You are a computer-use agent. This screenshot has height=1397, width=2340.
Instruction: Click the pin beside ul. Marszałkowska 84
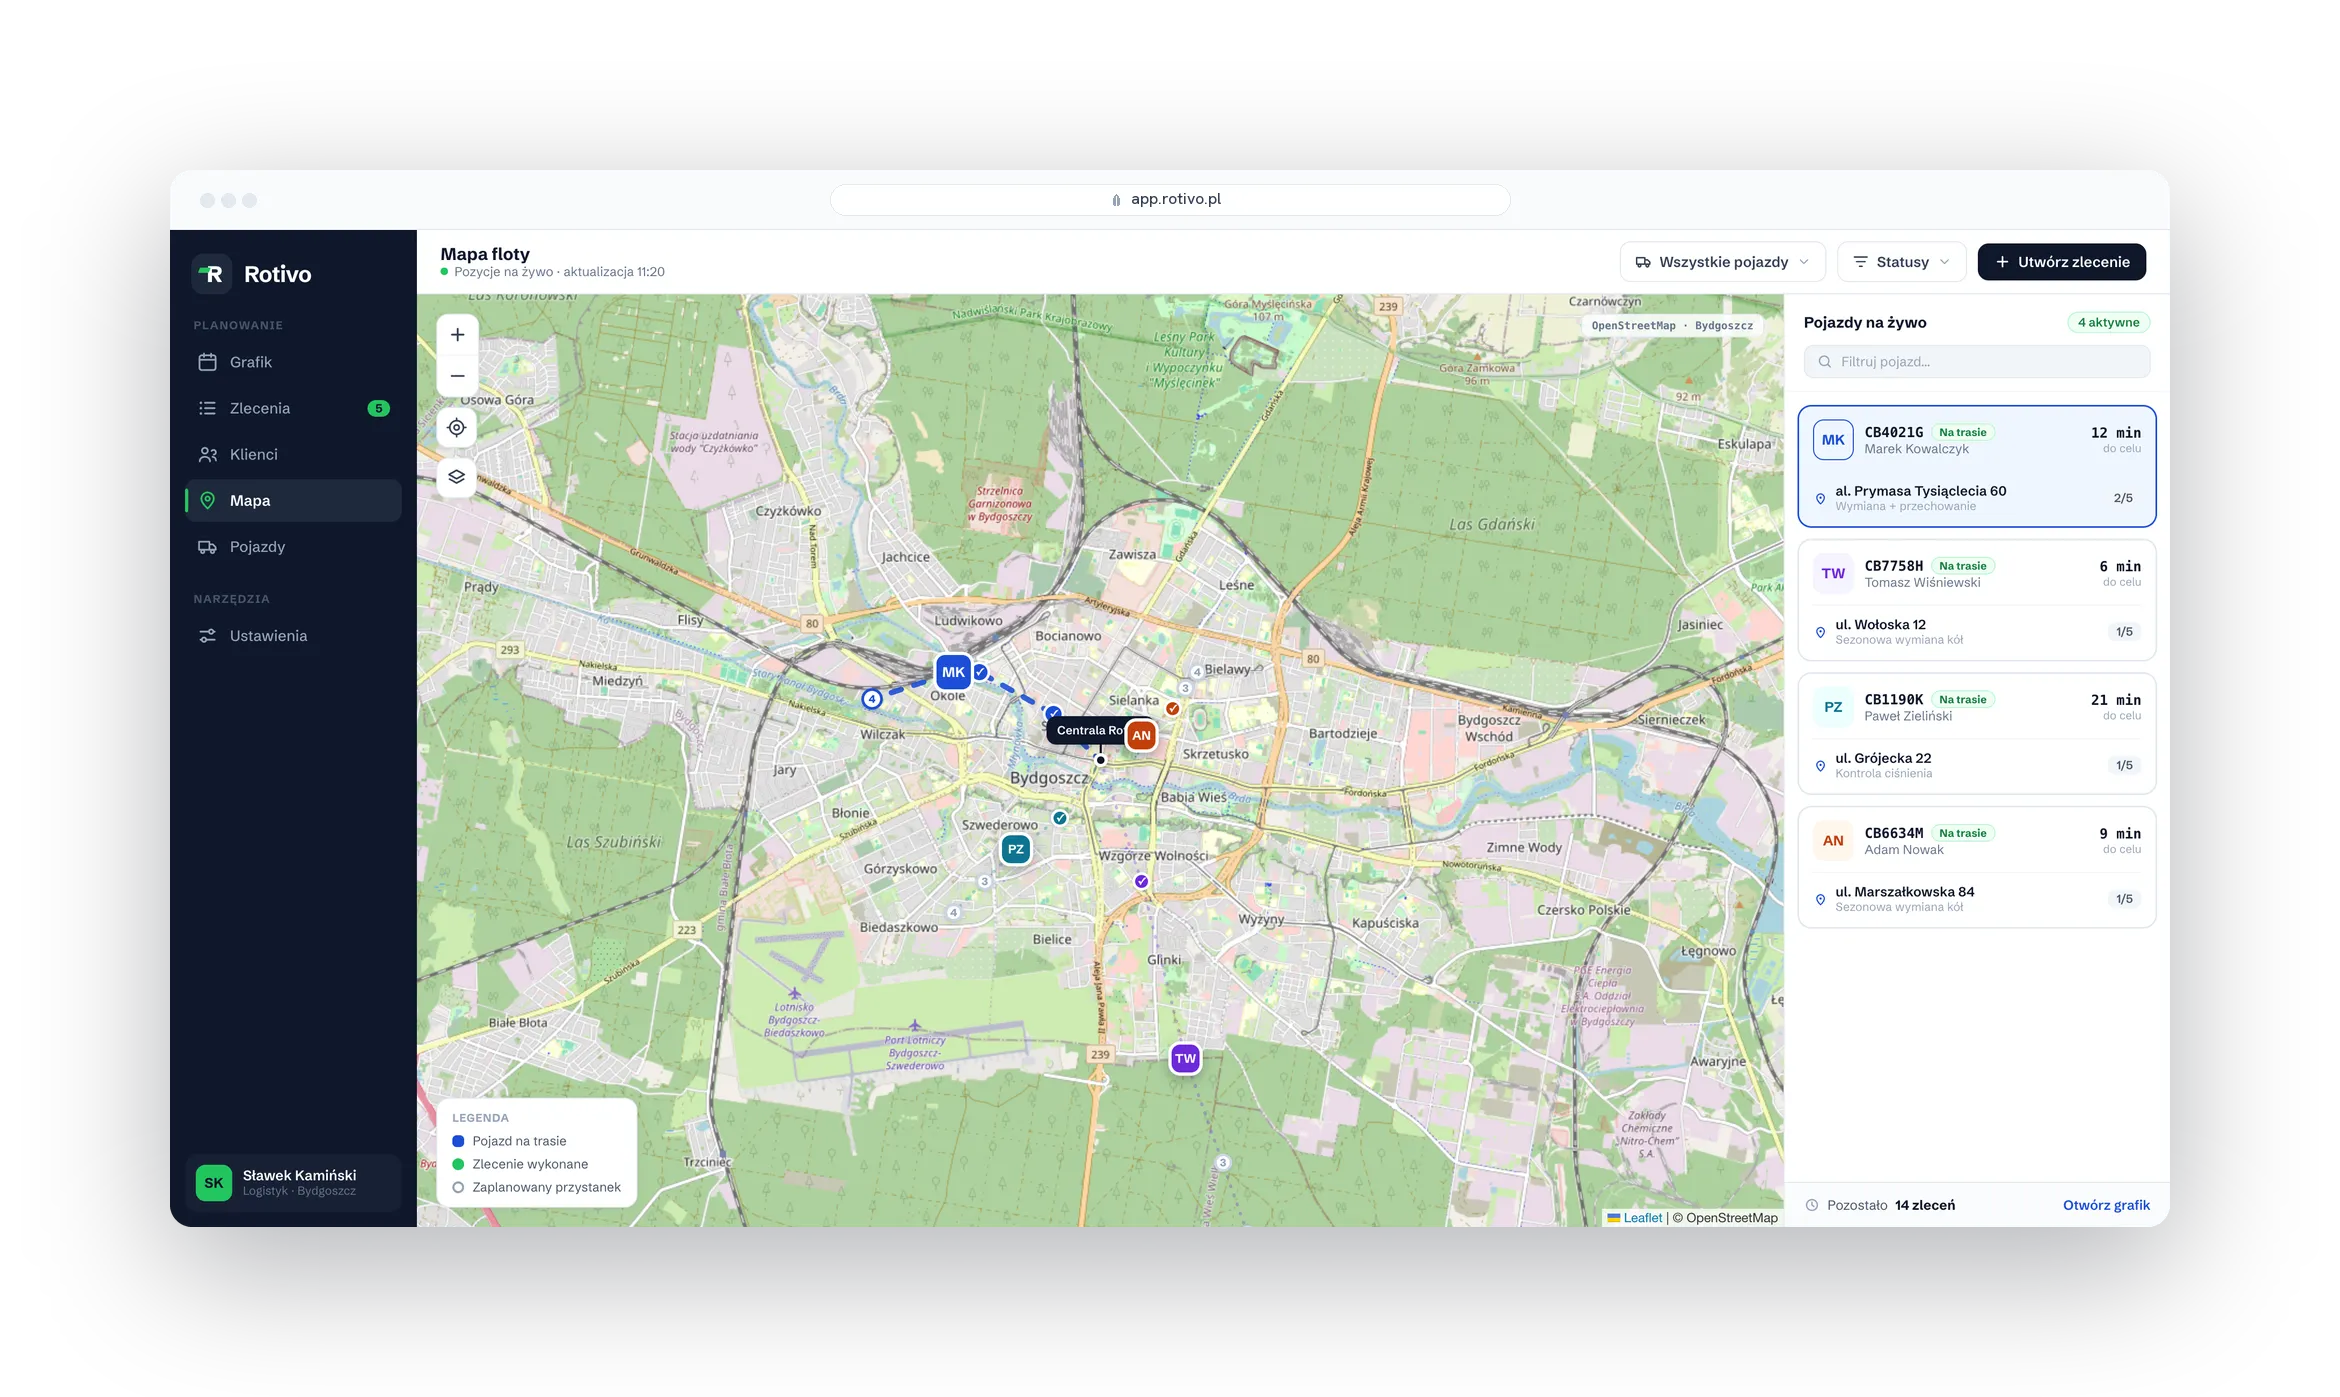pos(1820,899)
